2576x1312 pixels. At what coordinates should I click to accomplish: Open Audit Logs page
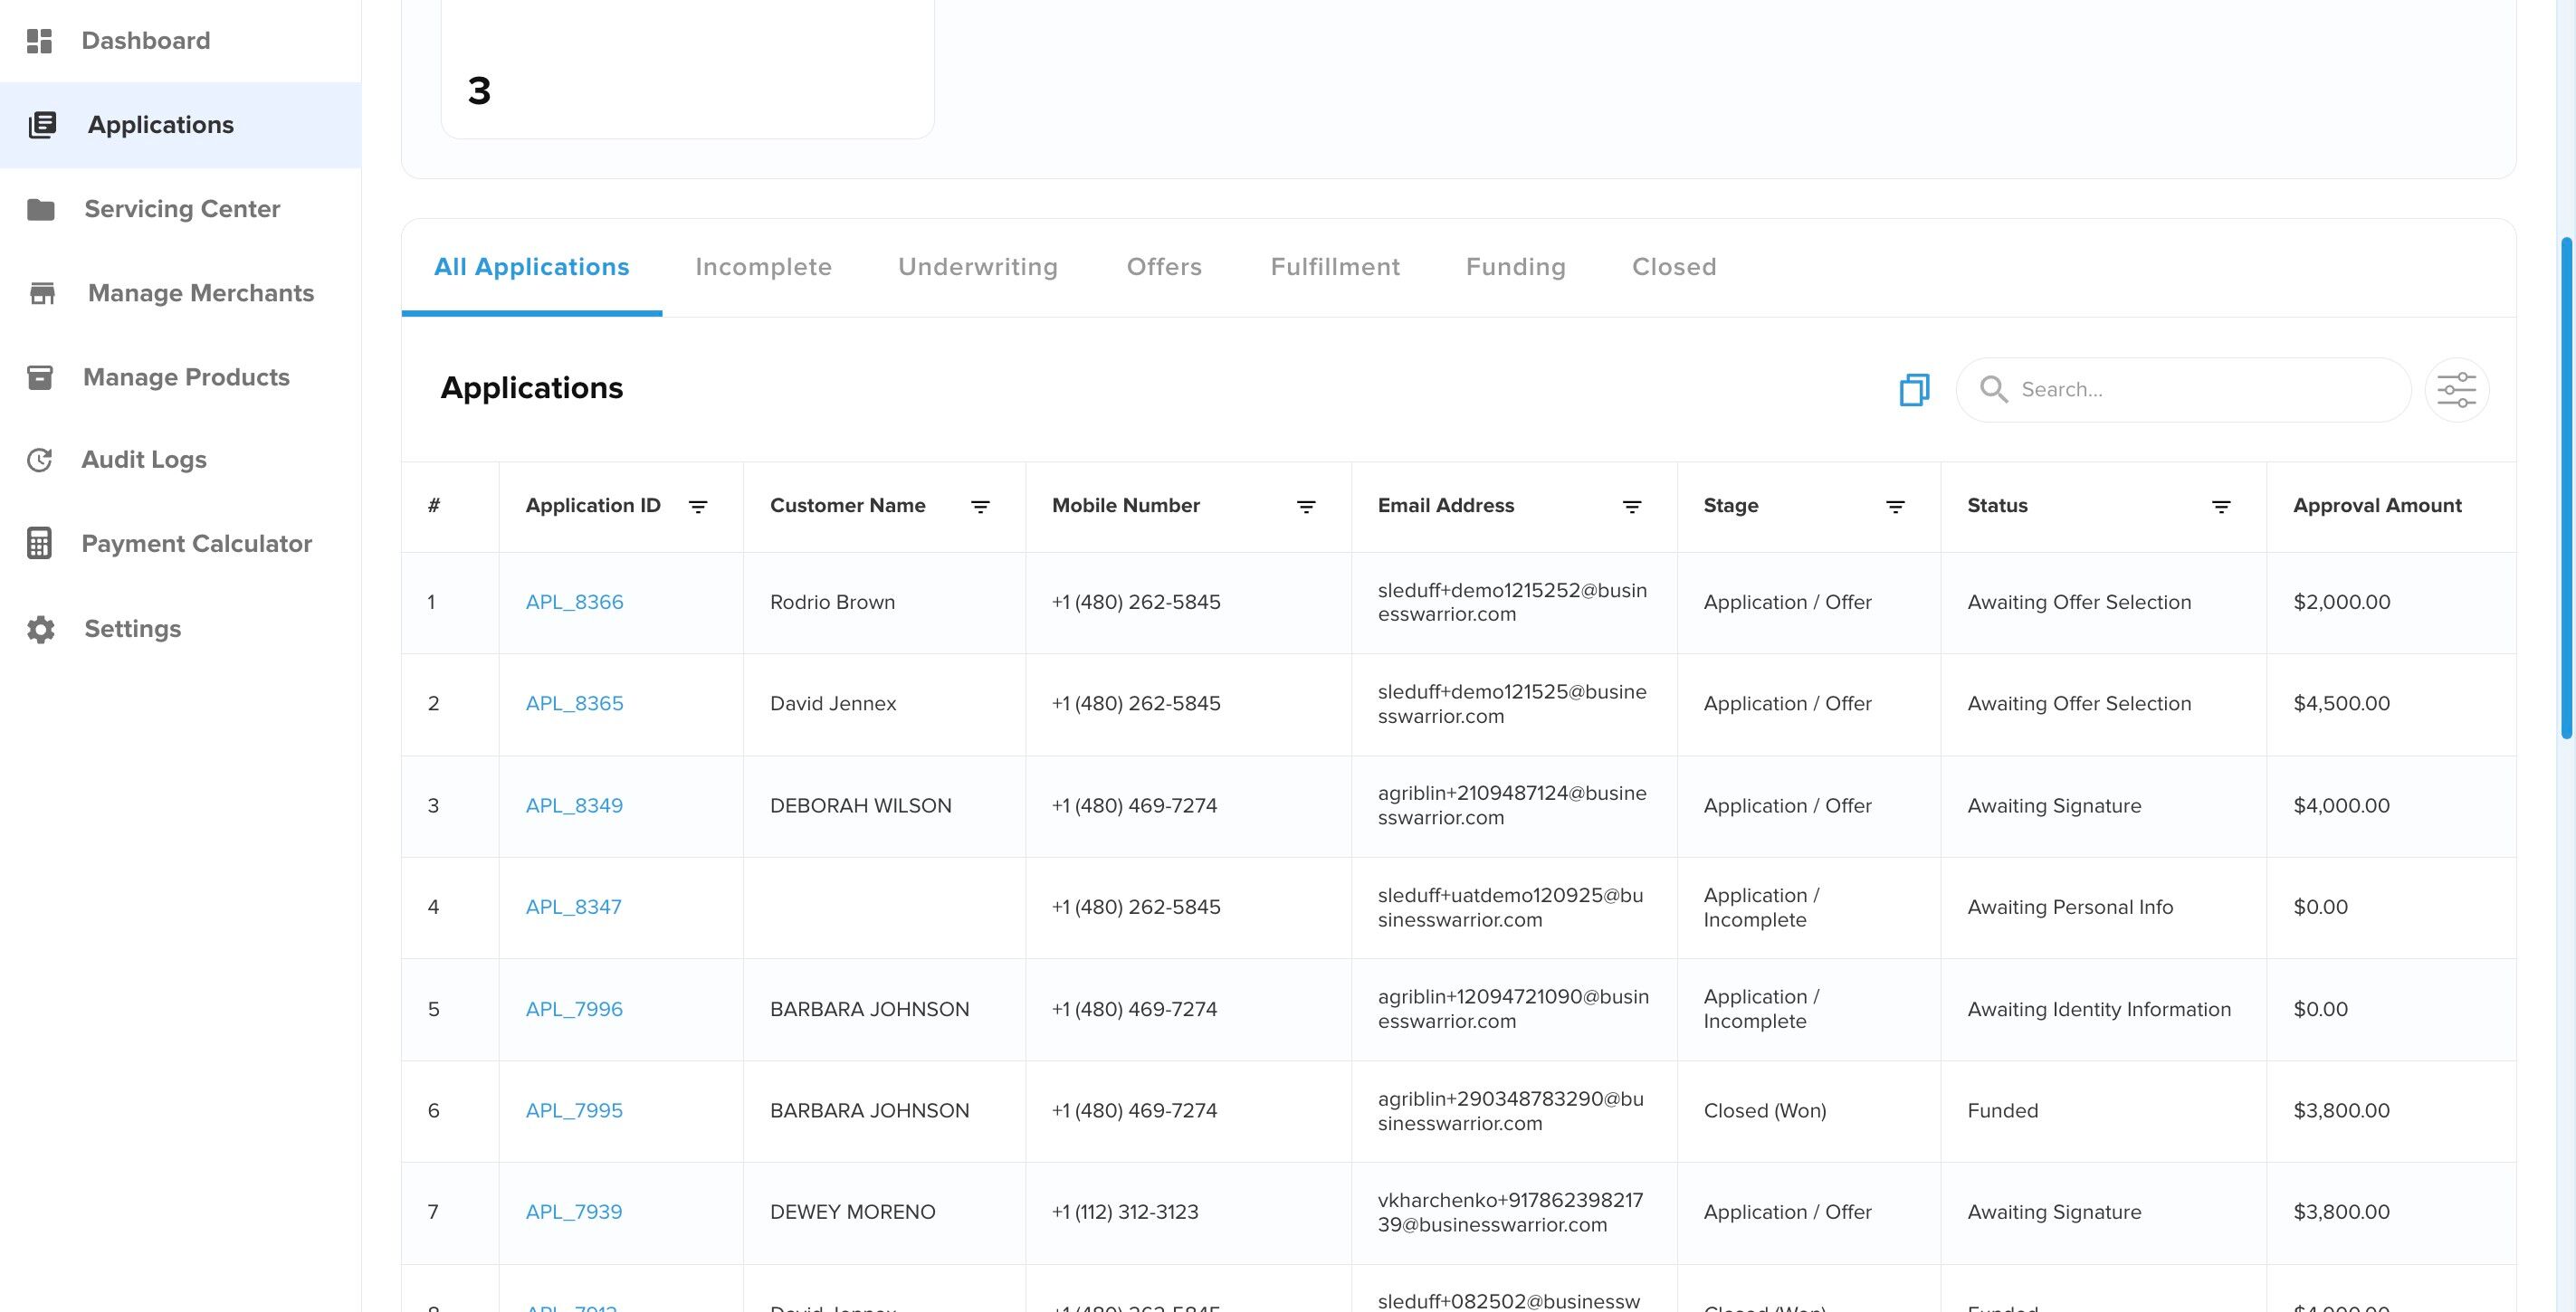180,460
